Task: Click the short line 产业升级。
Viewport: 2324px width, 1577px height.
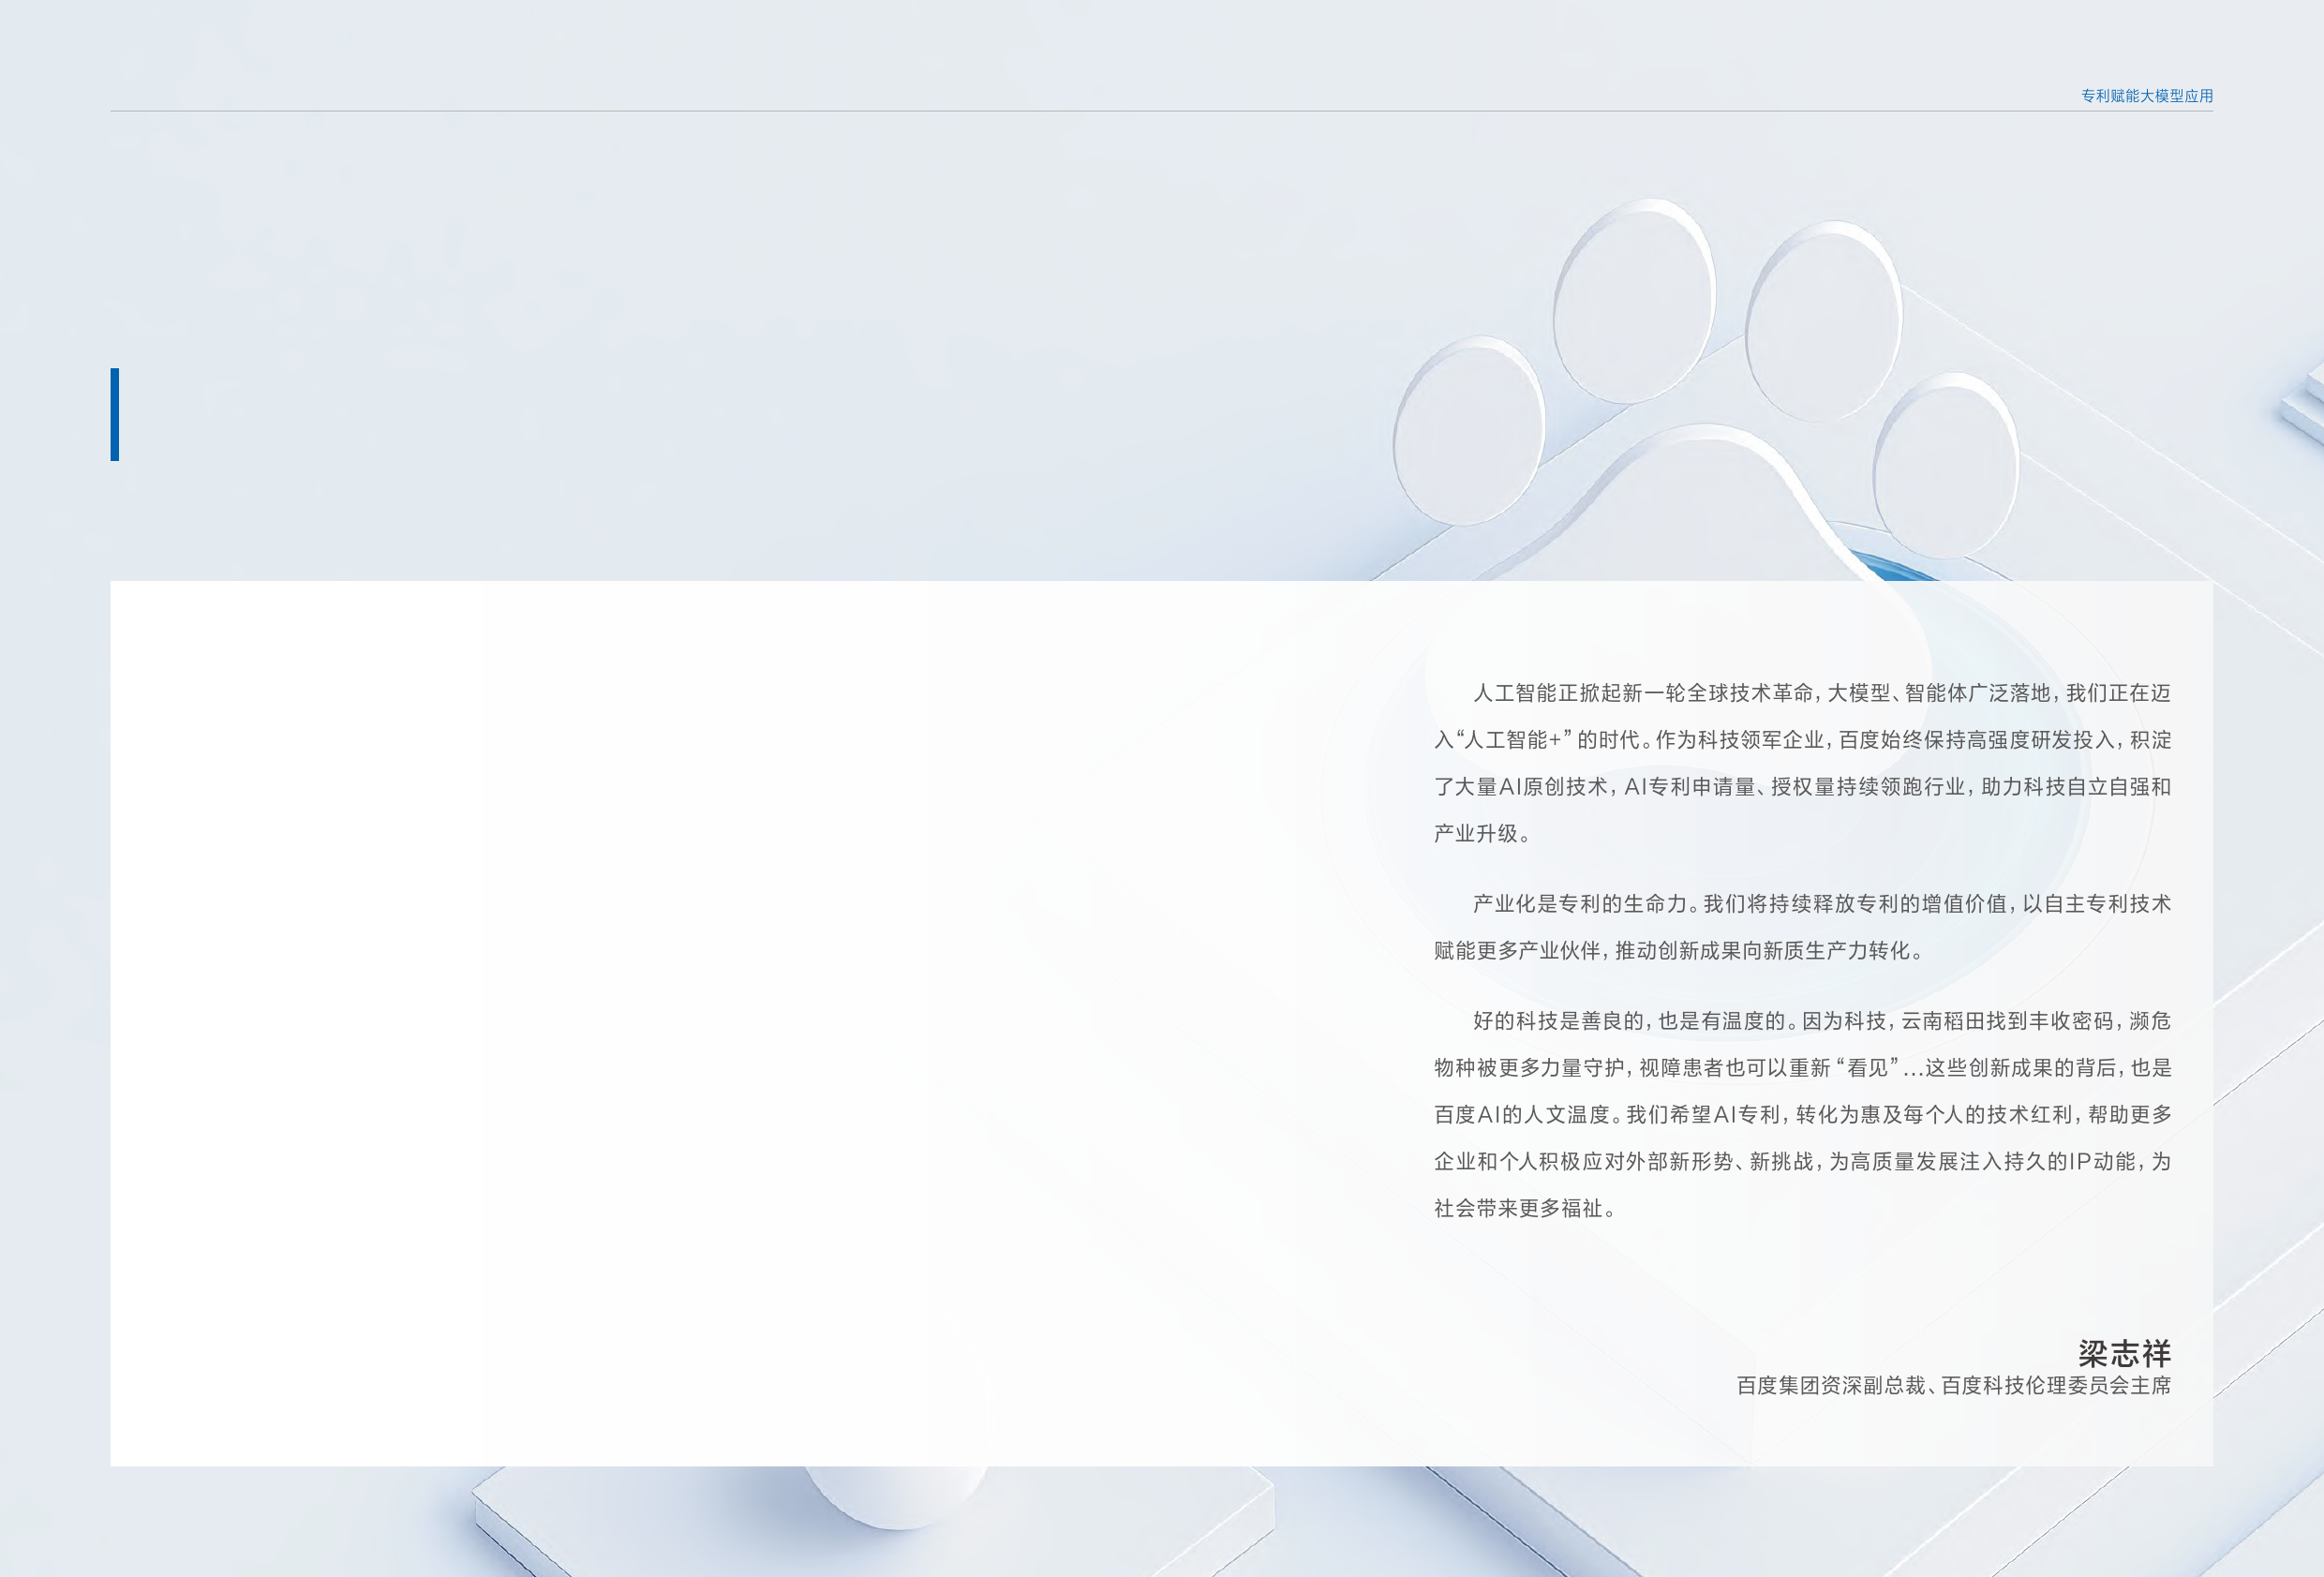Action: point(1482,834)
